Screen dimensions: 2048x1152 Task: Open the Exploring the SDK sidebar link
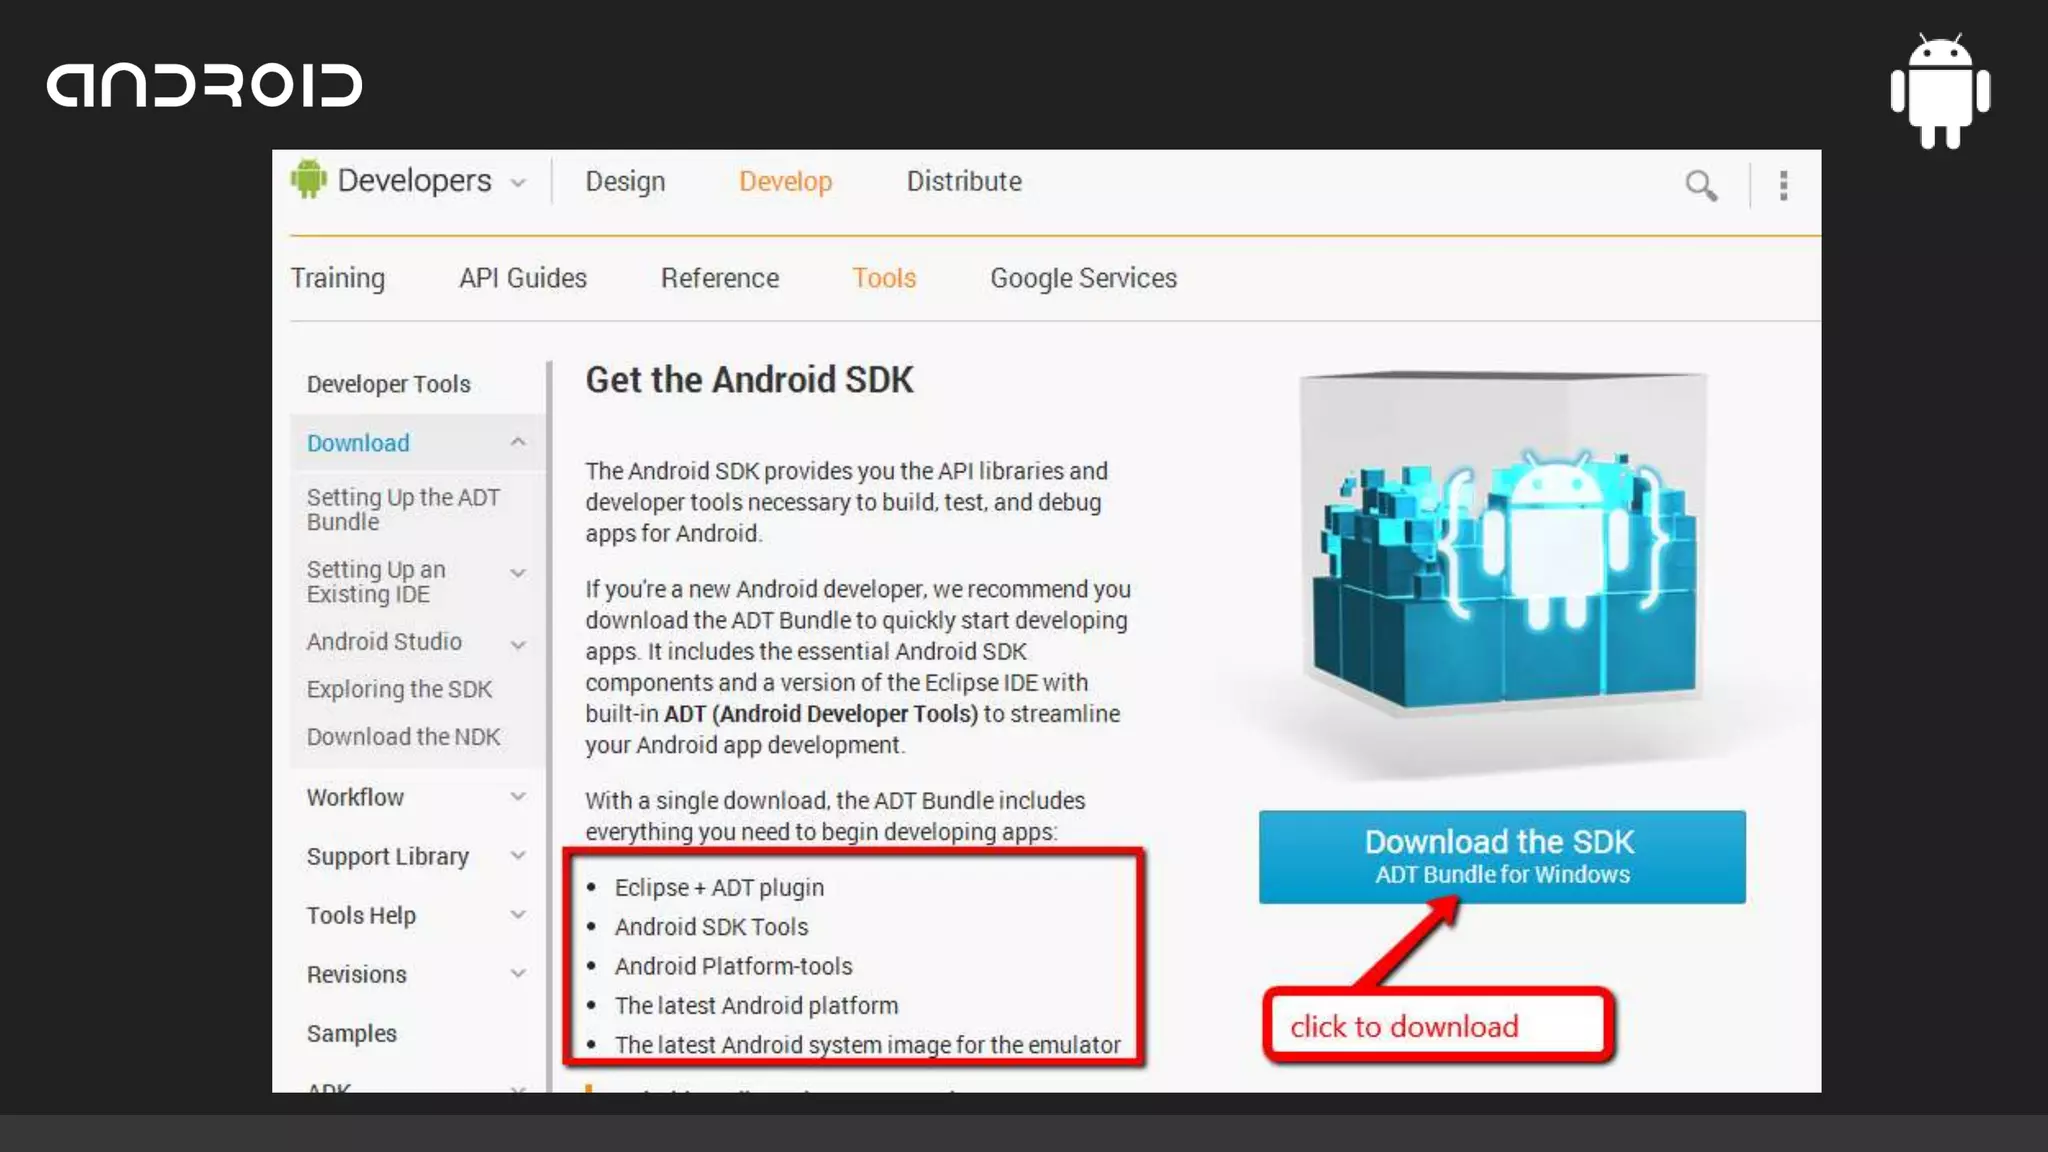(x=399, y=689)
